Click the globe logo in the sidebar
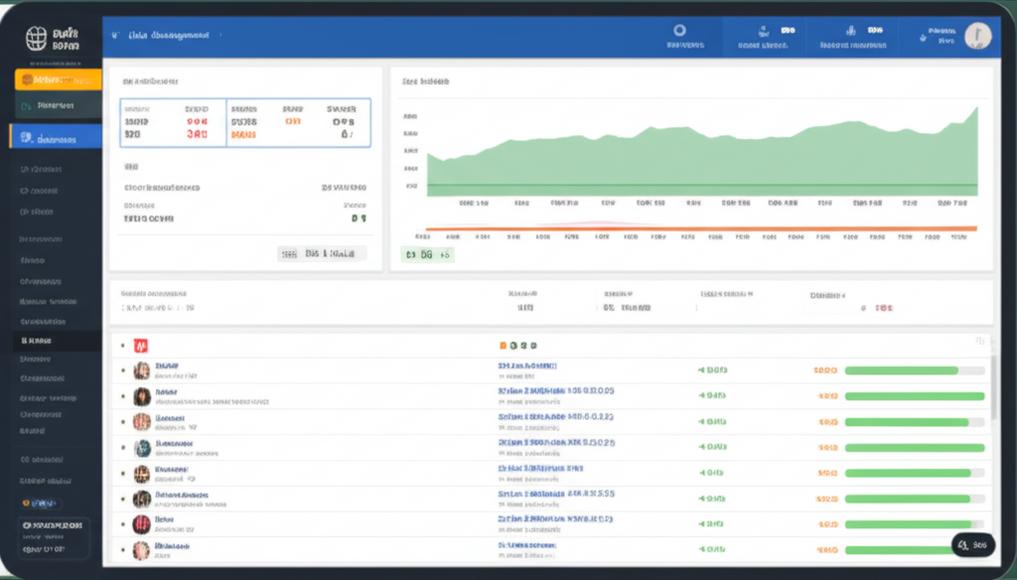The image size is (1017, 580). tap(36, 38)
